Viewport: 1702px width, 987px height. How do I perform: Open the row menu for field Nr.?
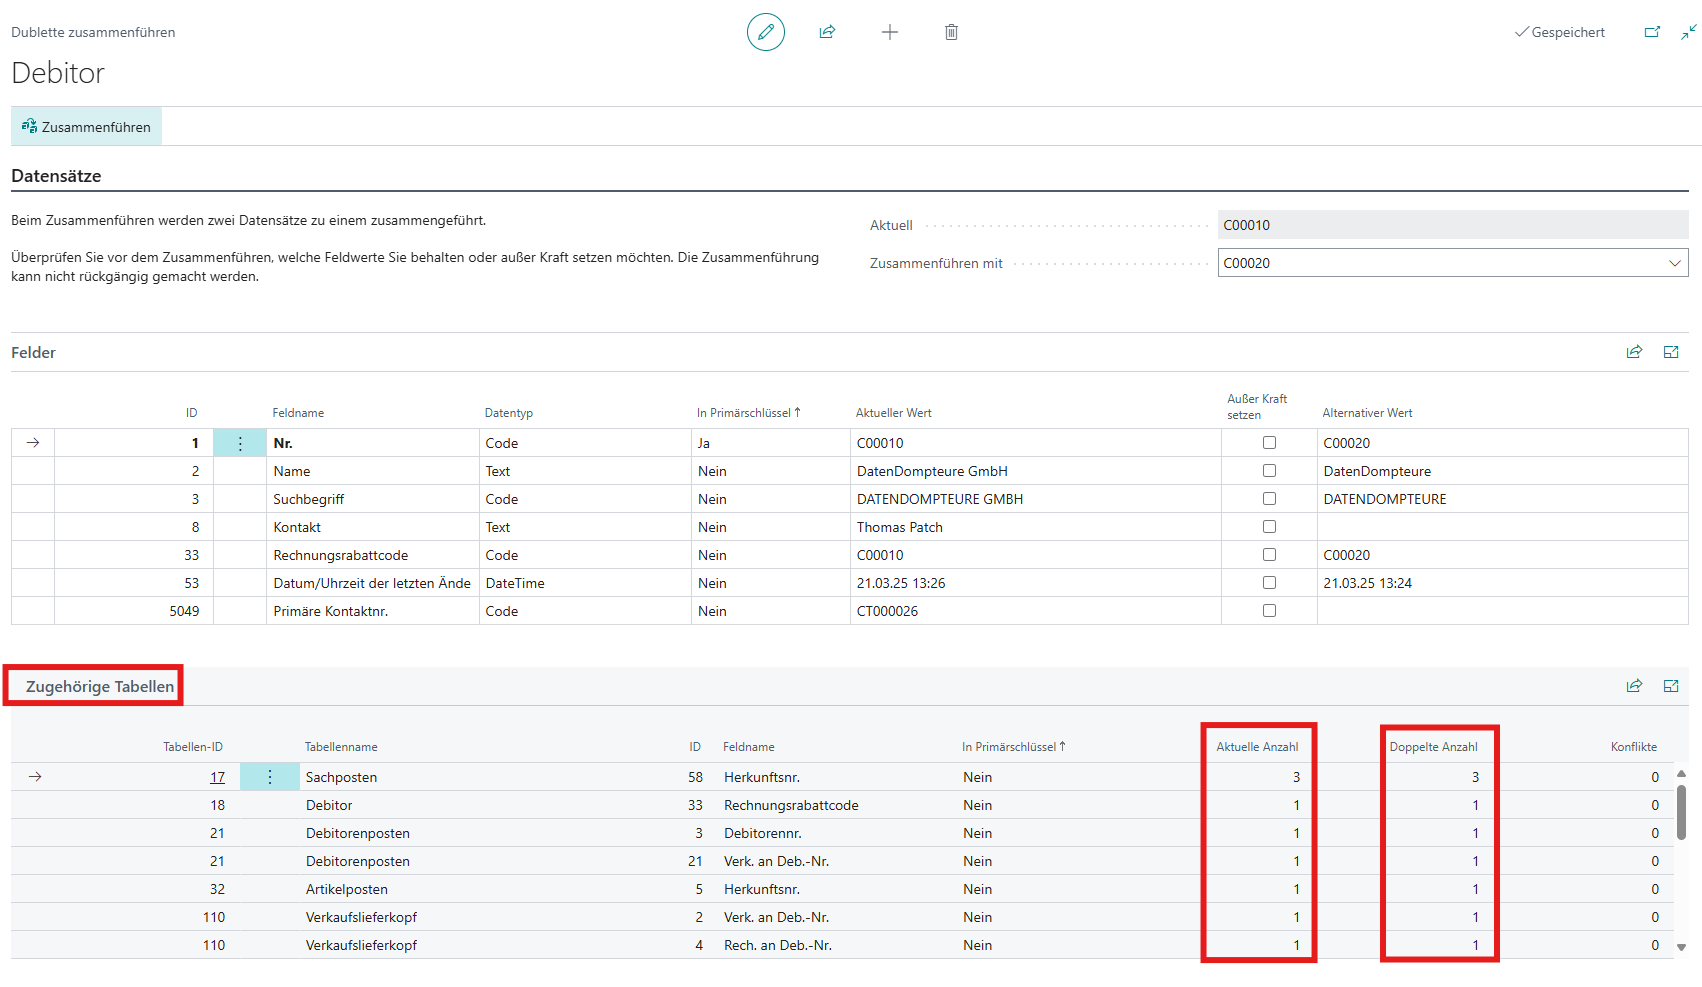click(240, 443)
